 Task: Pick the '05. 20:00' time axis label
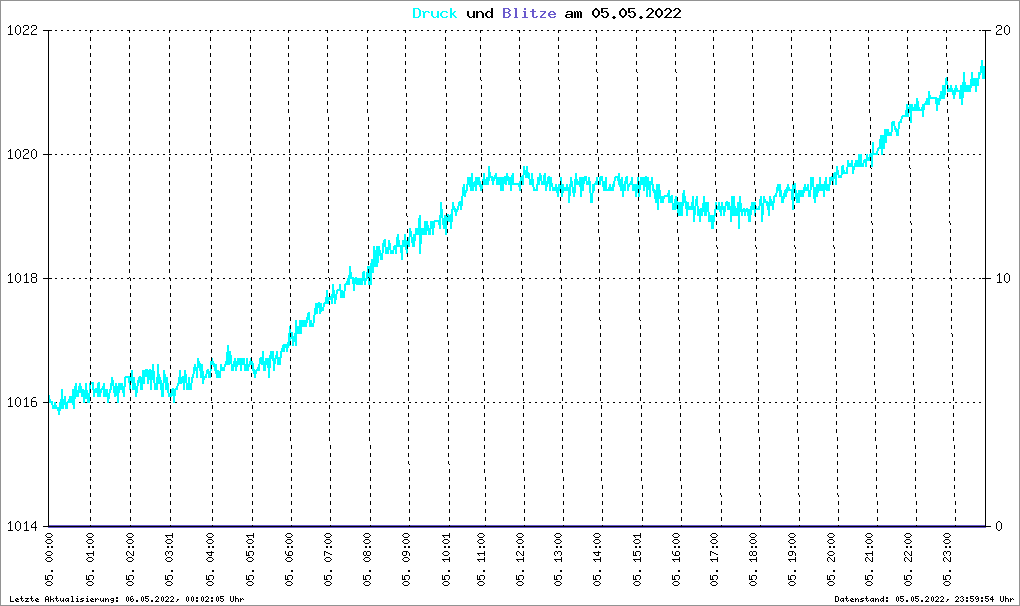(832, 560)
